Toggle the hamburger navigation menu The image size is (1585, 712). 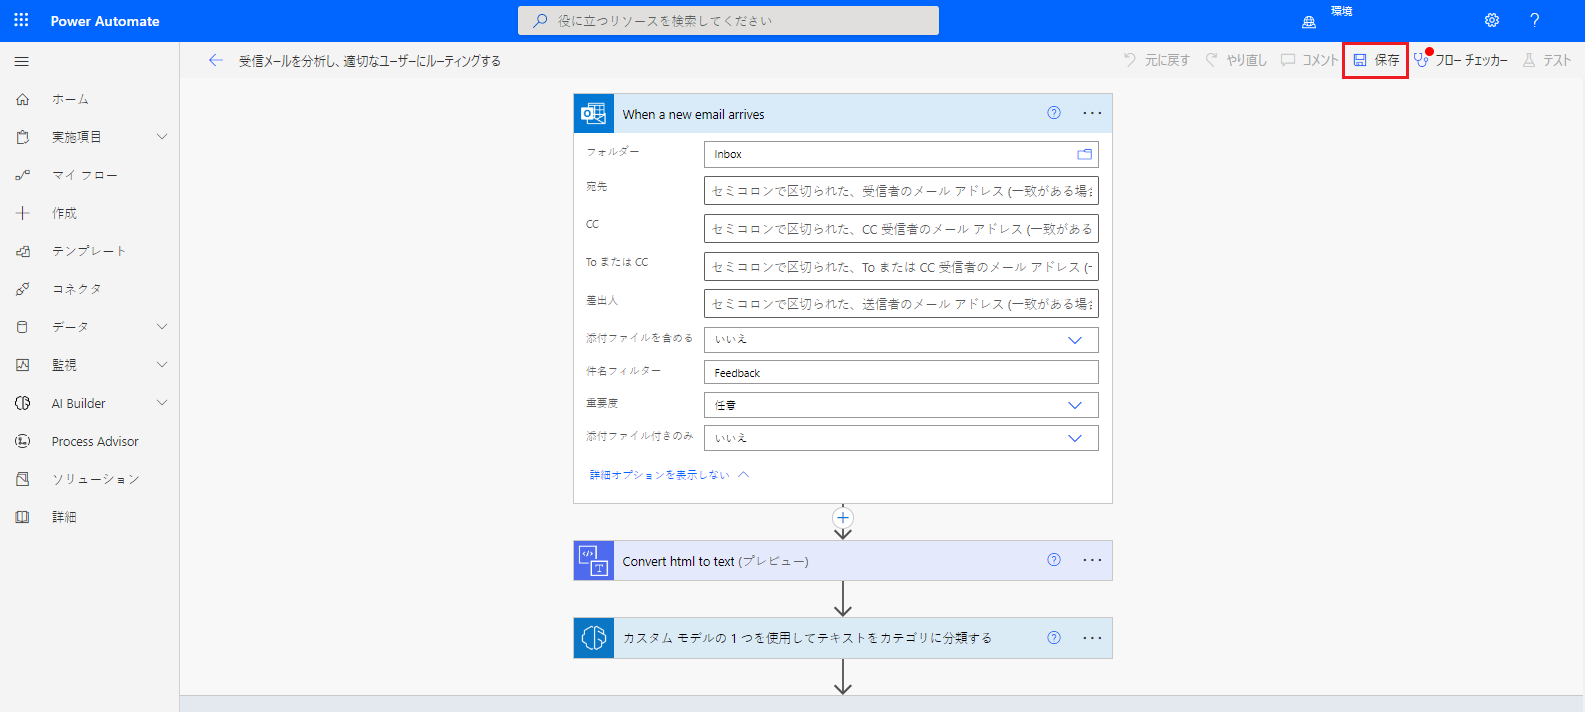[21, 61]
